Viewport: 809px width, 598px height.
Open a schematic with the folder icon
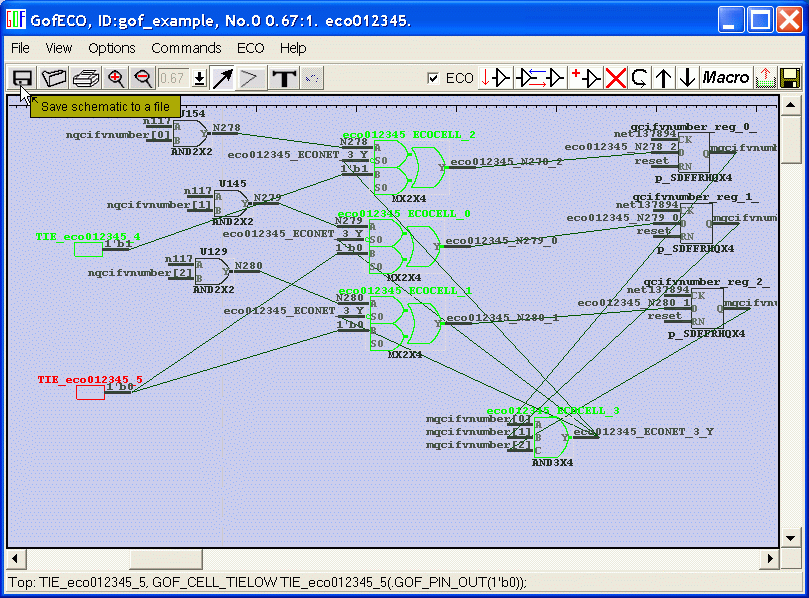[x=53, y=78]
